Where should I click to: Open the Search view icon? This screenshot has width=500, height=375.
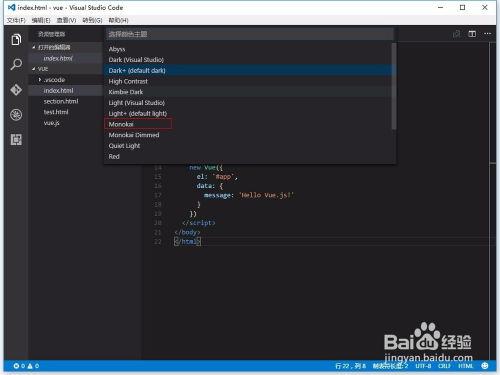16,64
